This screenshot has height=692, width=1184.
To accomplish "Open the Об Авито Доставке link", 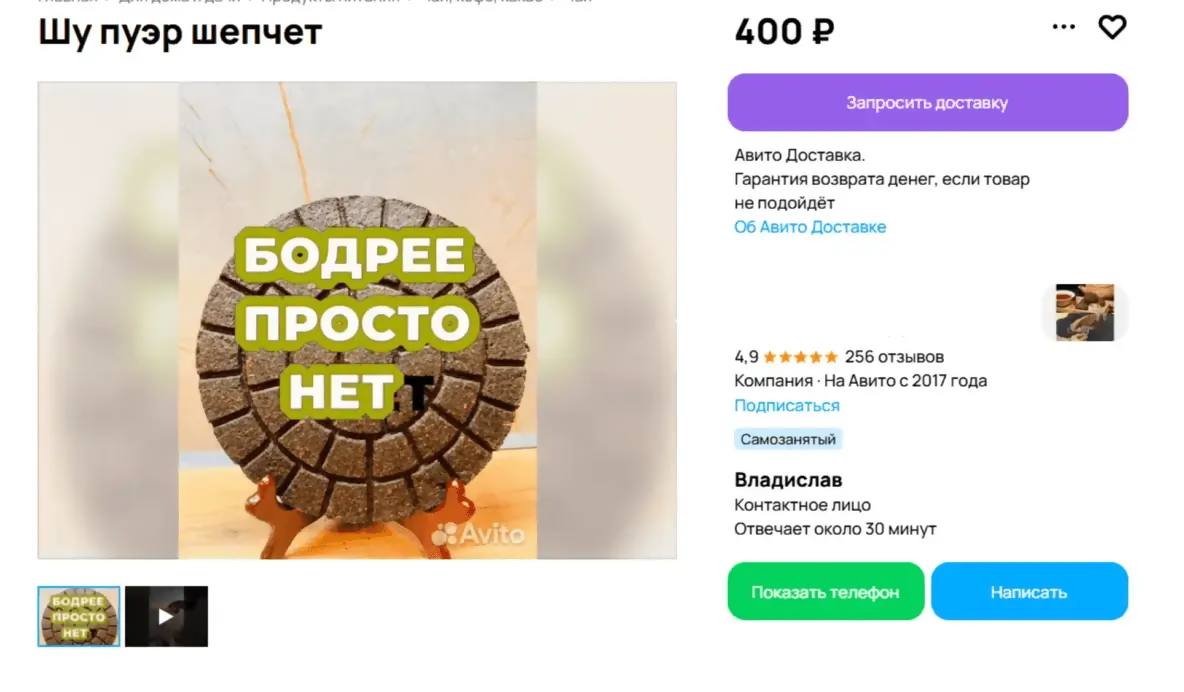I will pyautogui.click(x=810, y=227).
